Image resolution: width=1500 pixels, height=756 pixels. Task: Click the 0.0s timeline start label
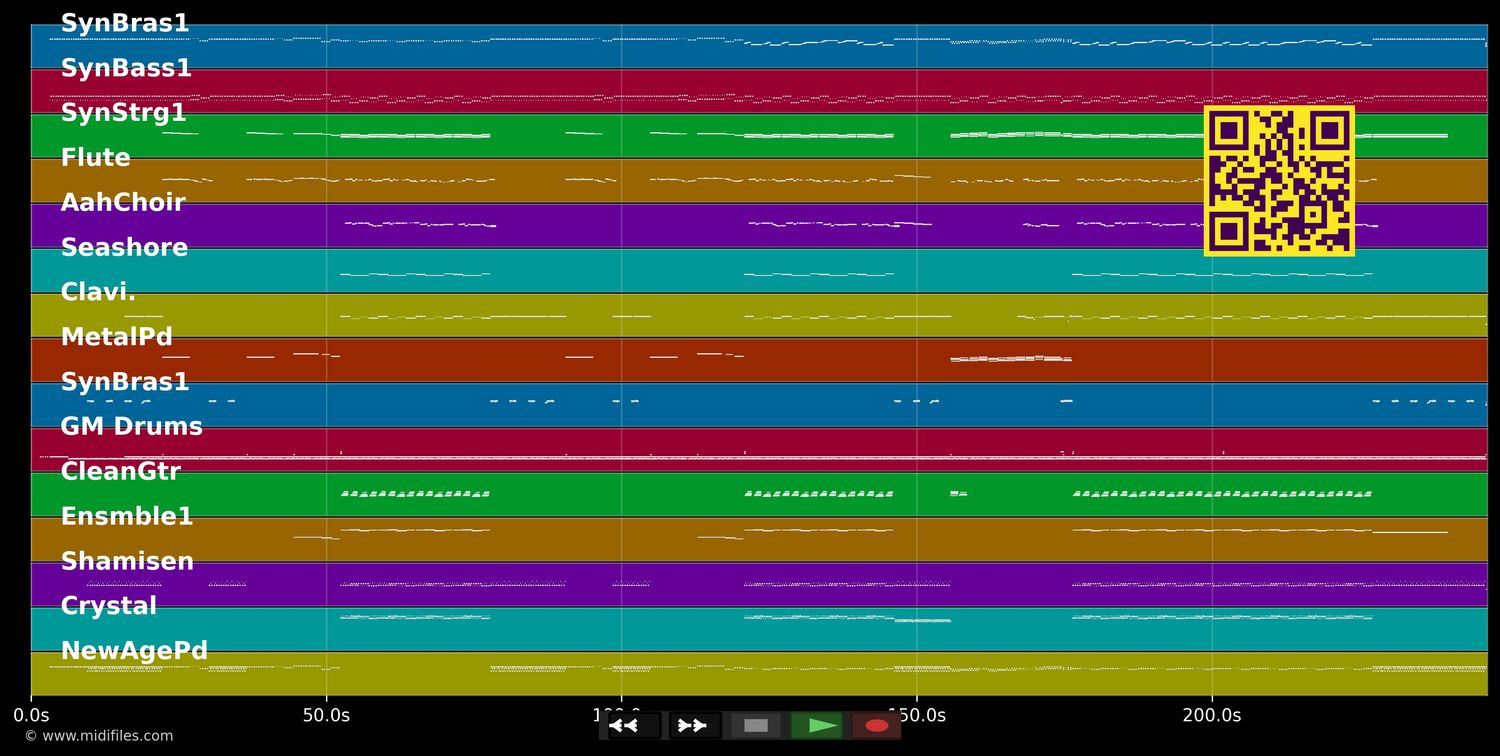pos(31,716)
